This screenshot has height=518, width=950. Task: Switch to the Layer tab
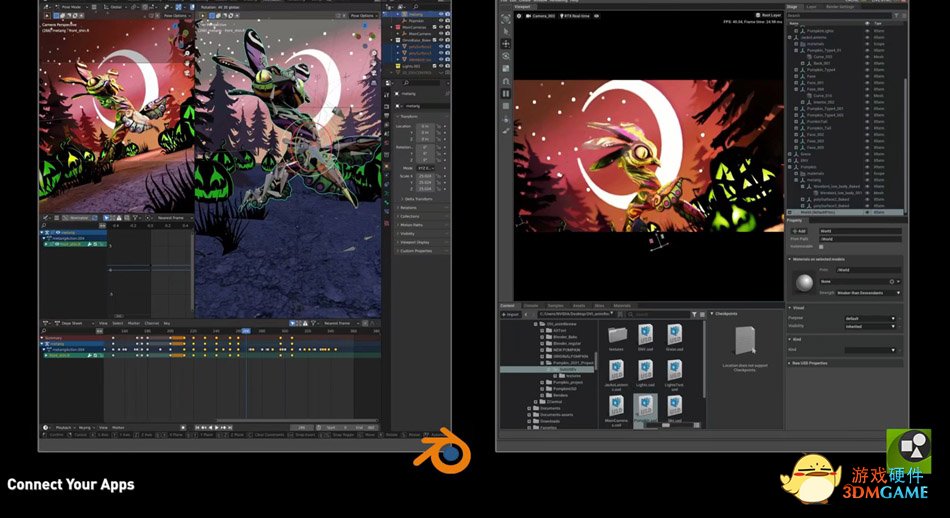[812, 6]
